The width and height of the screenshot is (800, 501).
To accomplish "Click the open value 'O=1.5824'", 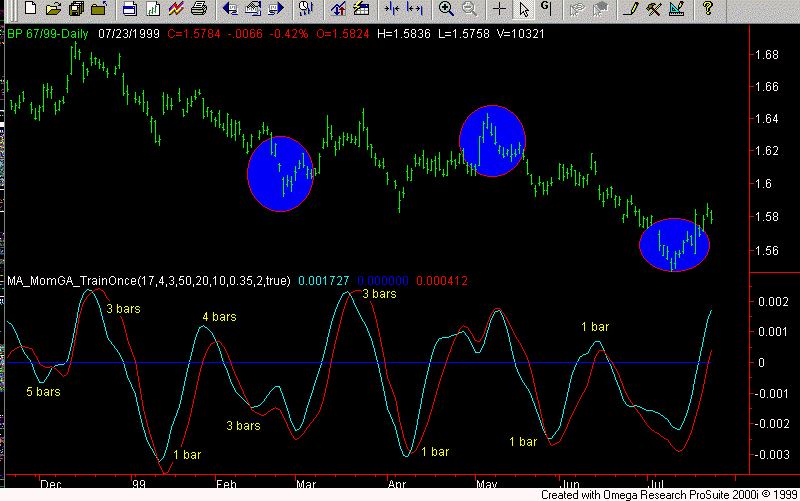I will click(342, 34).
